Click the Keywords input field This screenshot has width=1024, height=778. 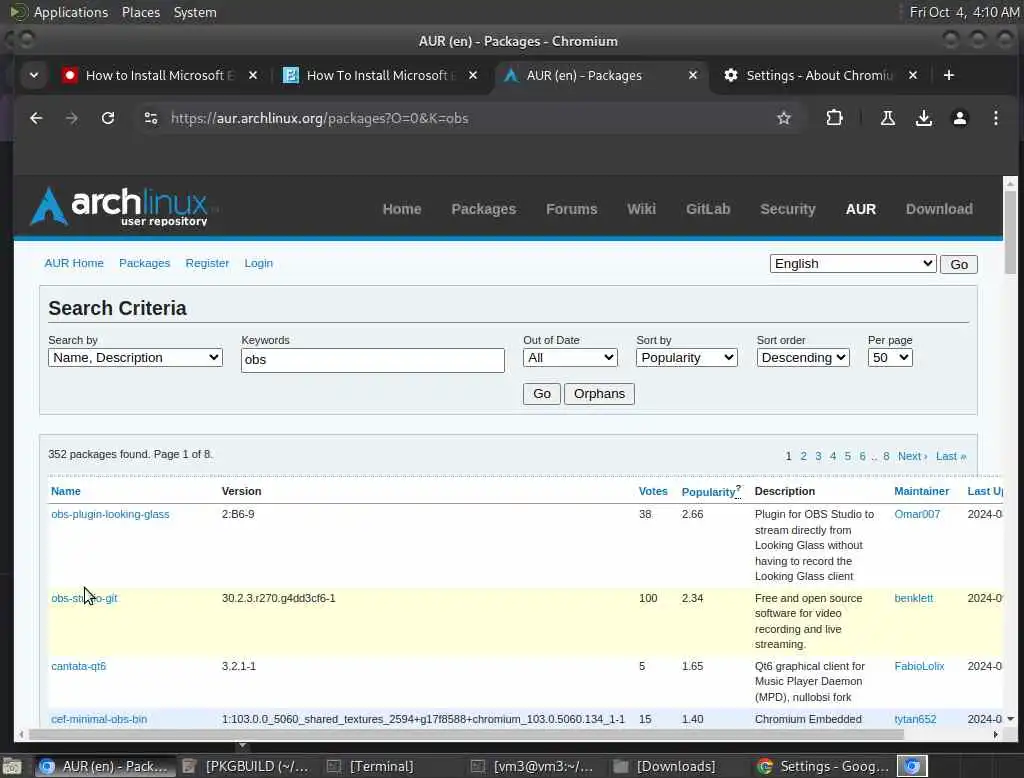tap(373, 360)
